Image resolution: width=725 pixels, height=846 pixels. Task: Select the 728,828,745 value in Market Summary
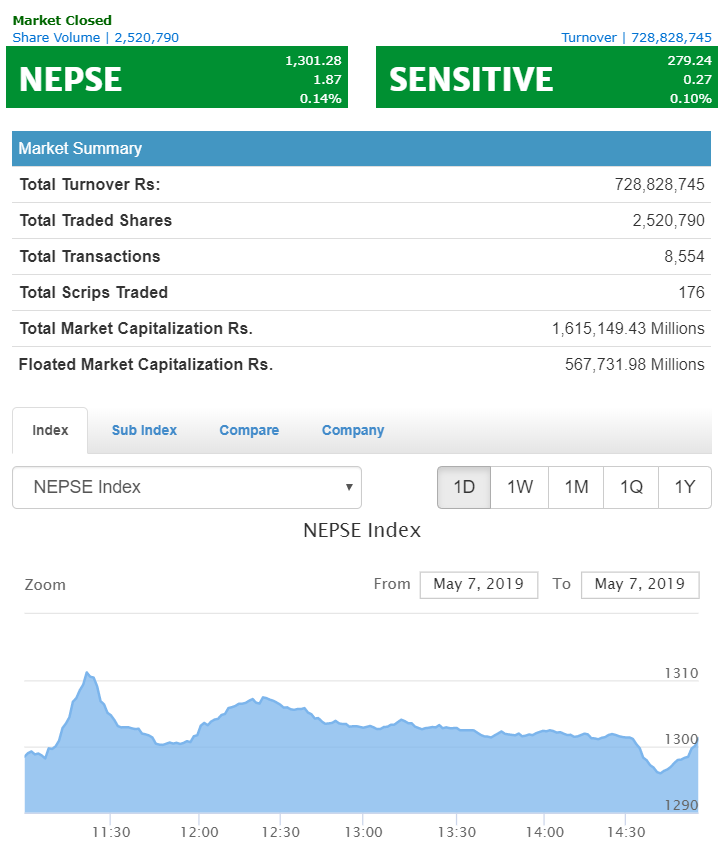(659, 185)
